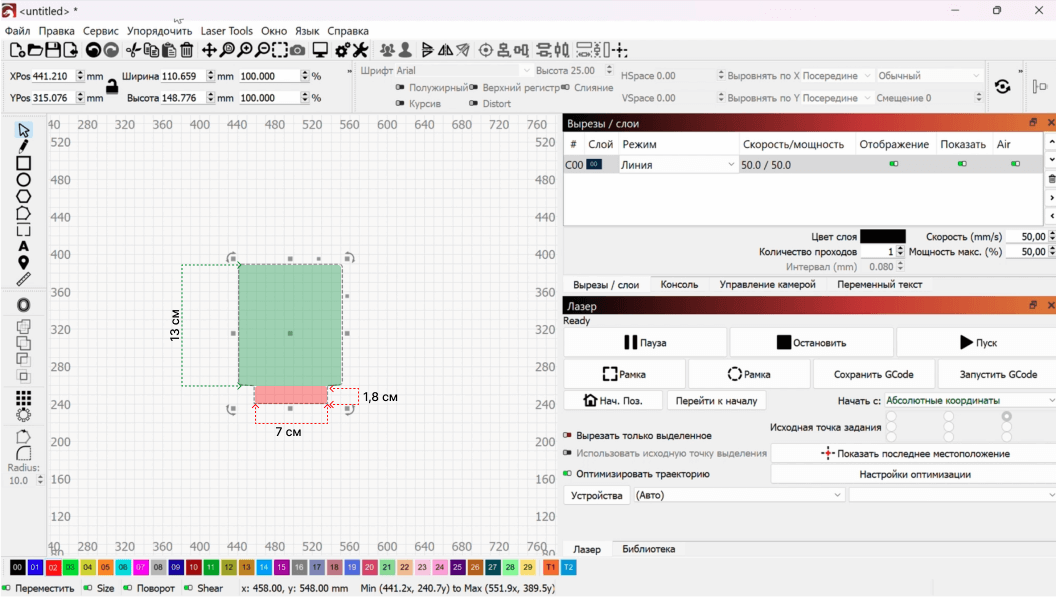Click the "Сохранить GCode" button

tap(872, 374)
